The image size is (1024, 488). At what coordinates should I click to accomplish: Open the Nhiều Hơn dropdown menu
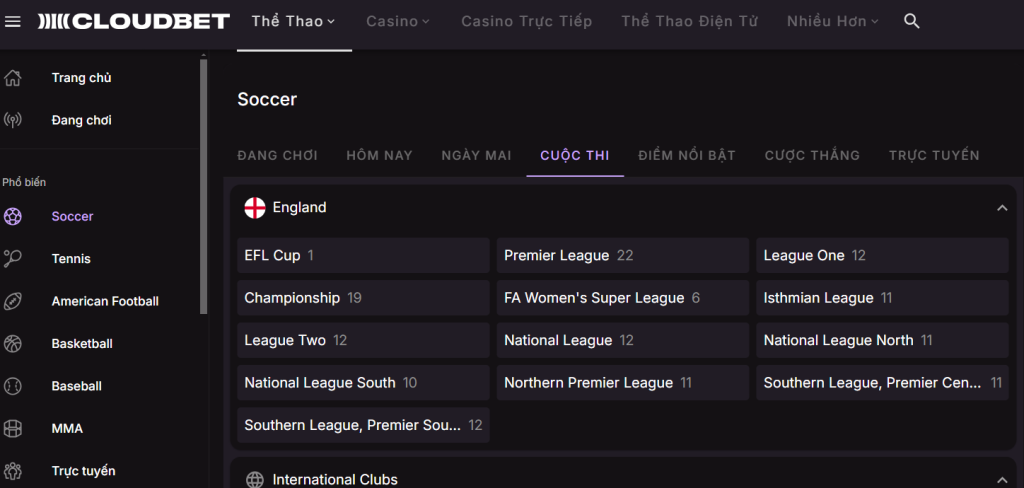click(827, 22)
